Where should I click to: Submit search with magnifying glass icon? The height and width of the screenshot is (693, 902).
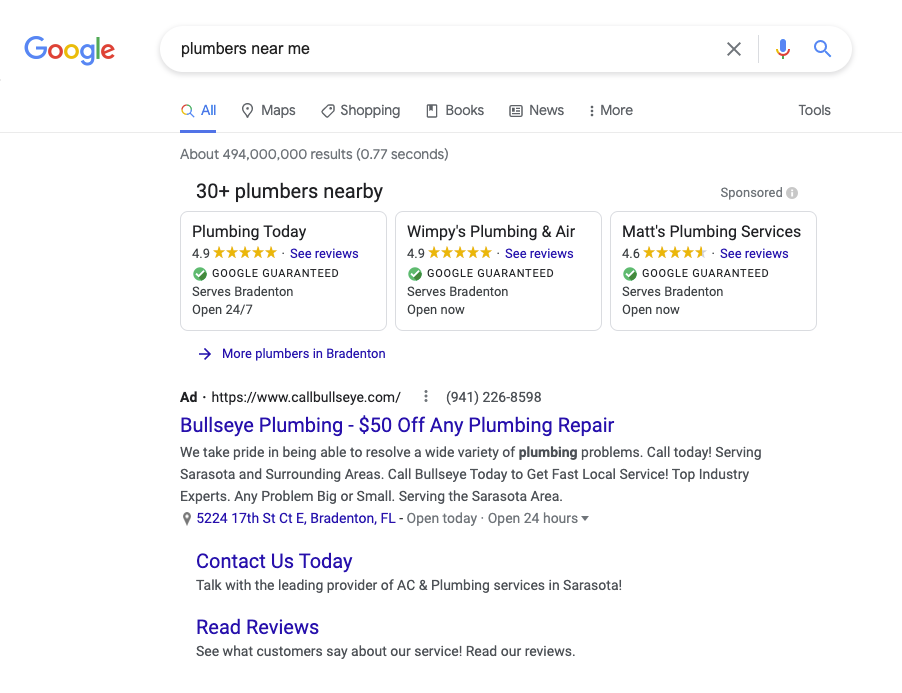[822, 49]
